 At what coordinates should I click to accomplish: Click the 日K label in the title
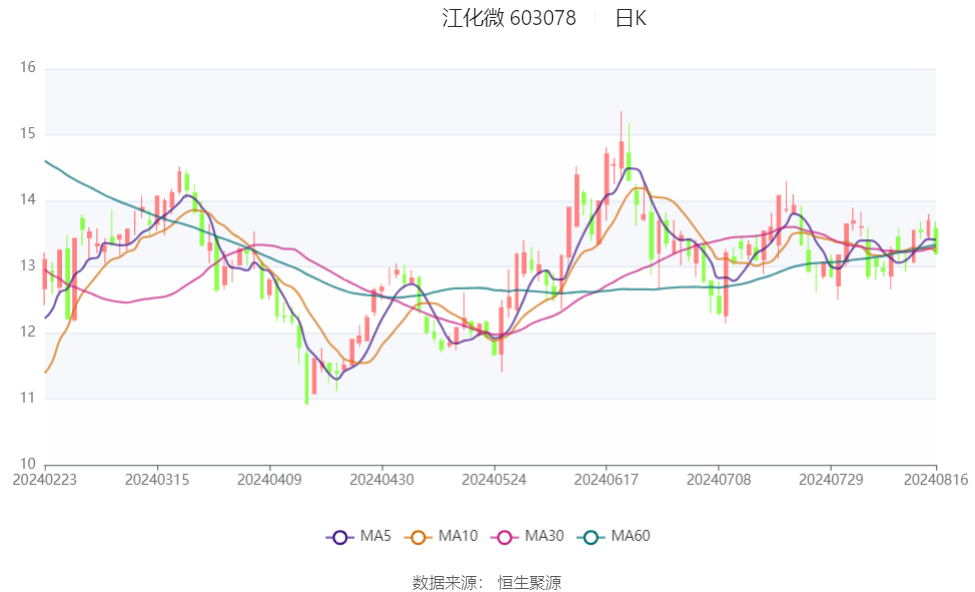pos(631,18)
